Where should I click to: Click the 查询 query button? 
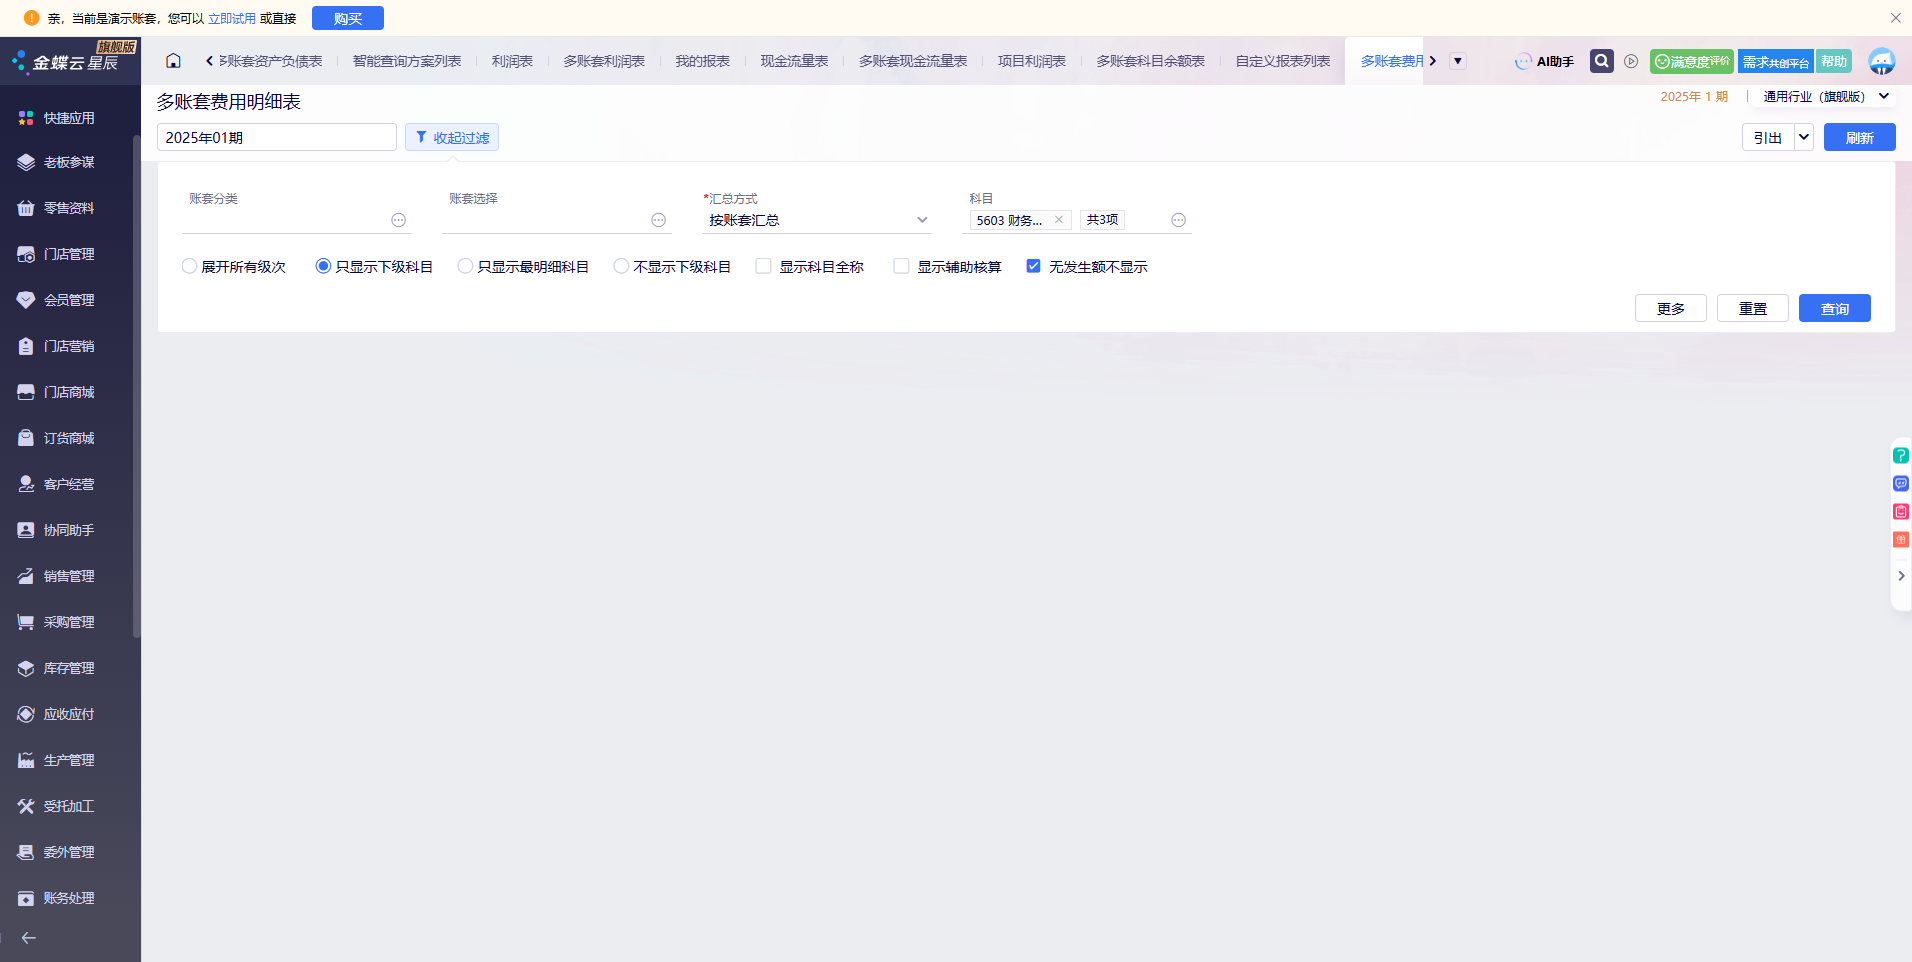[1834, 308]
